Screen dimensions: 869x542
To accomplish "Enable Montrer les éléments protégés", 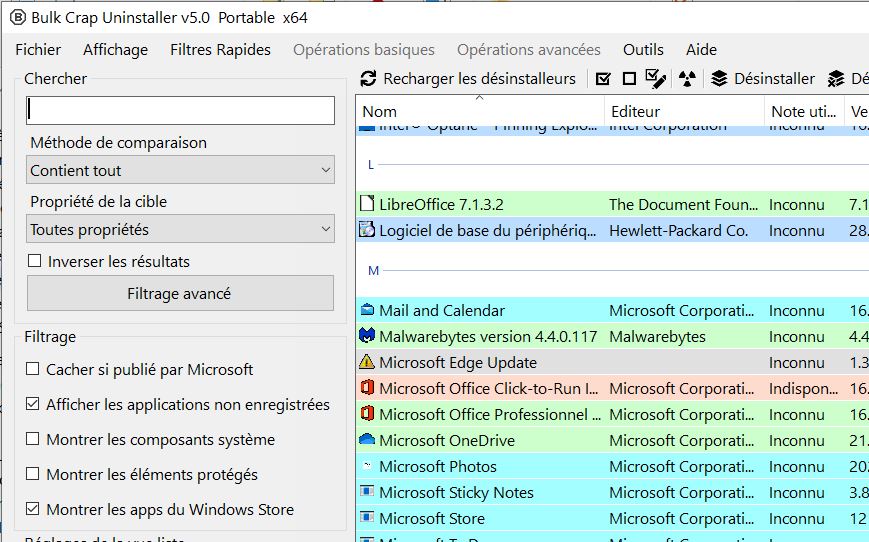I will pyautogui.click(x=33, y=474).
